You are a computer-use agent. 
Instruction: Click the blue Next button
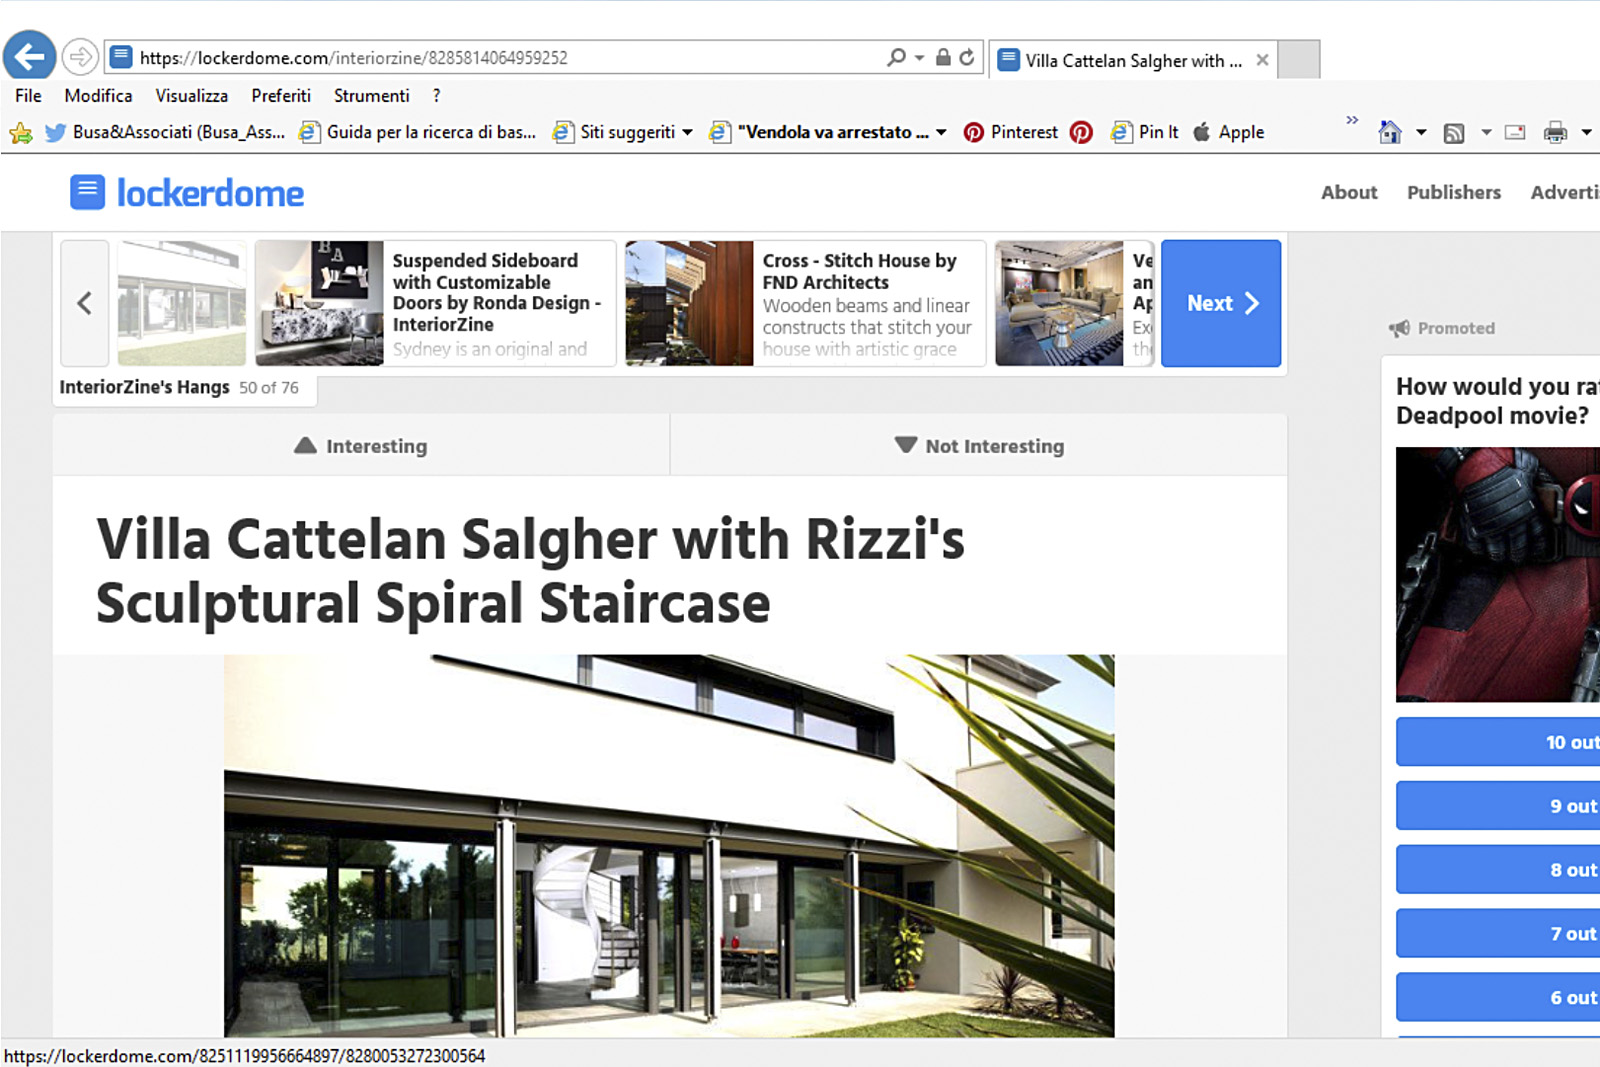pyautogui.click(x=1221, y=303)
